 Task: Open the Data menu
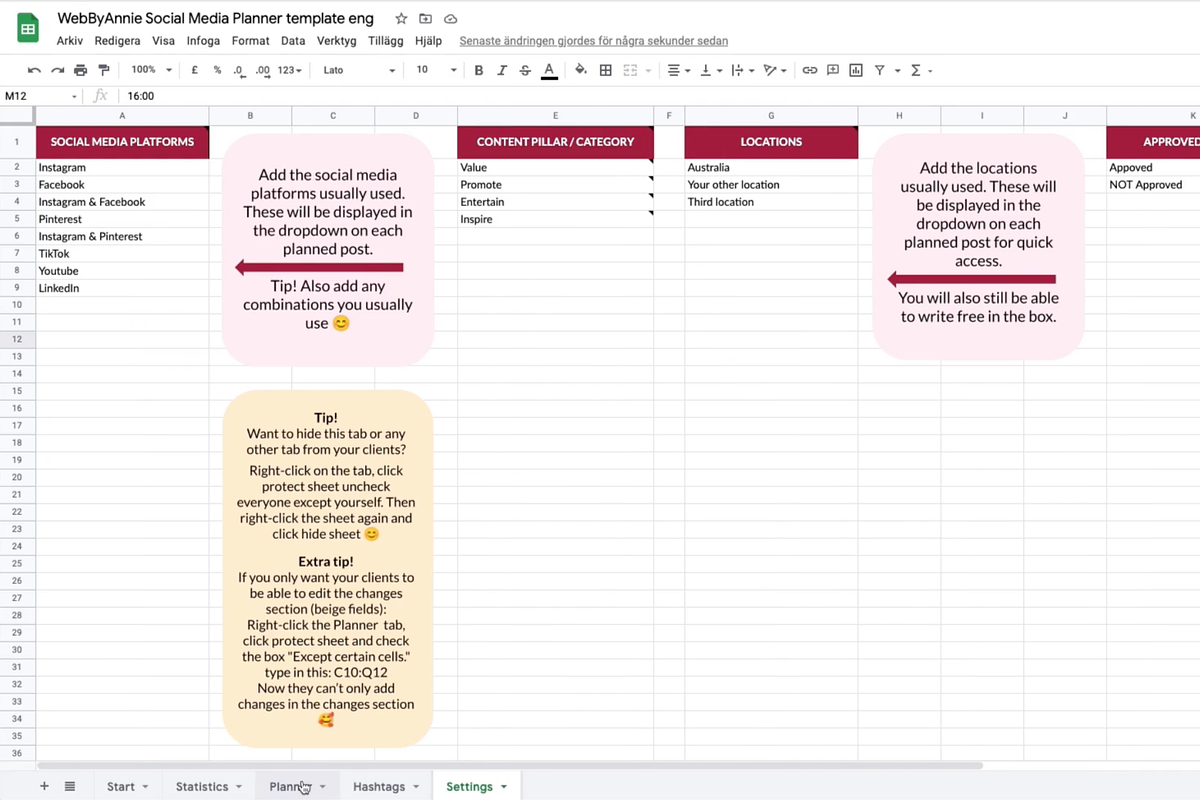tap(293, 41)
